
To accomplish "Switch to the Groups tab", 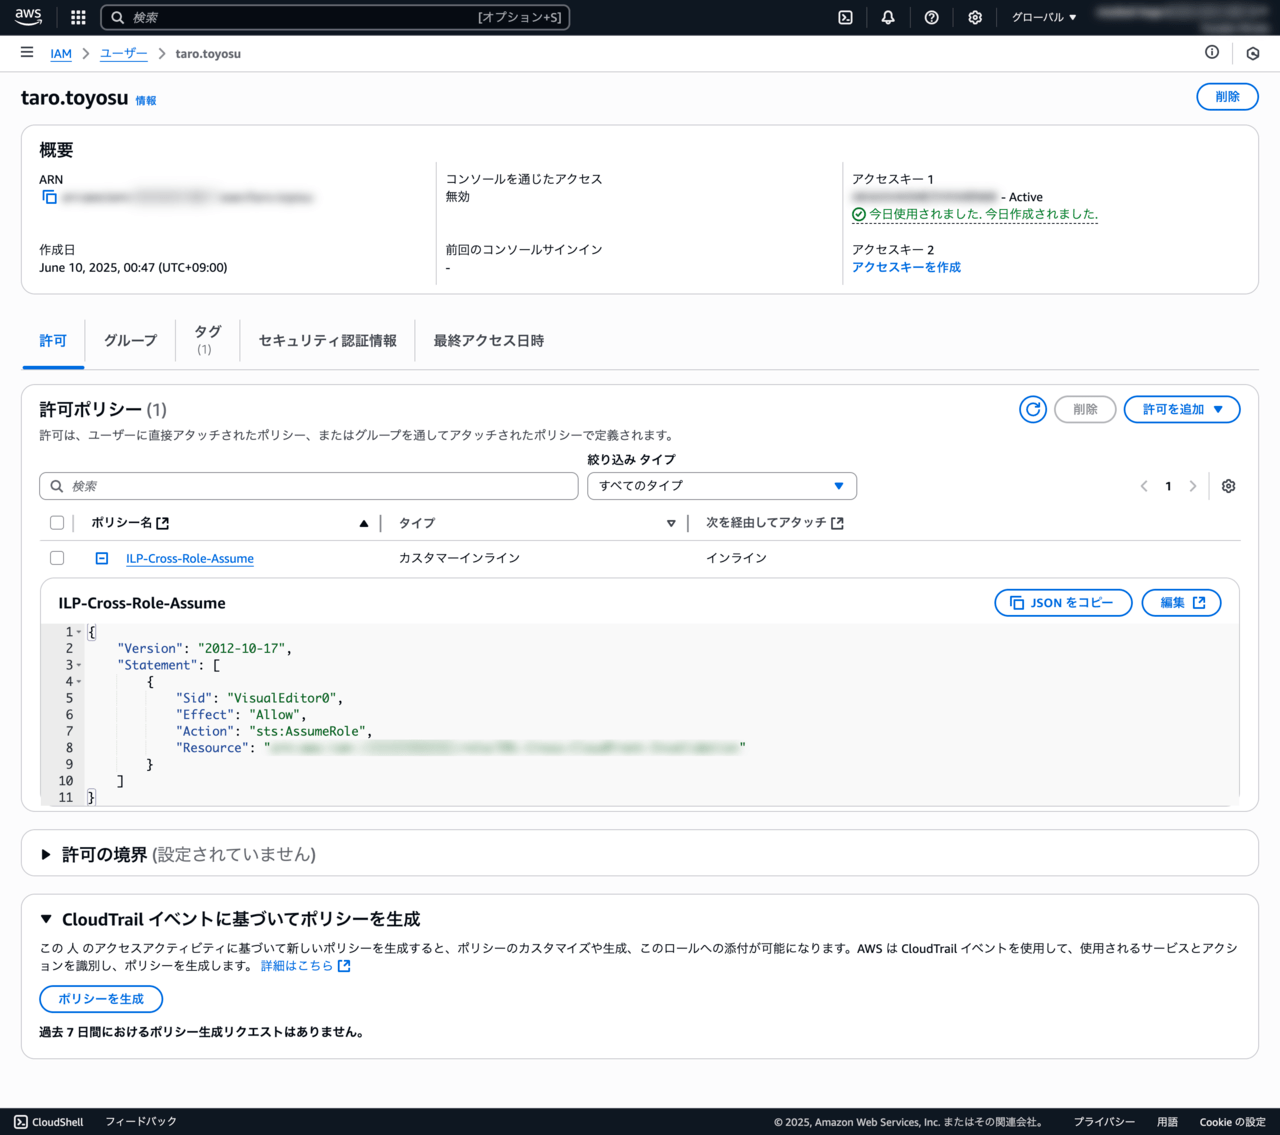I will [131, 341].
